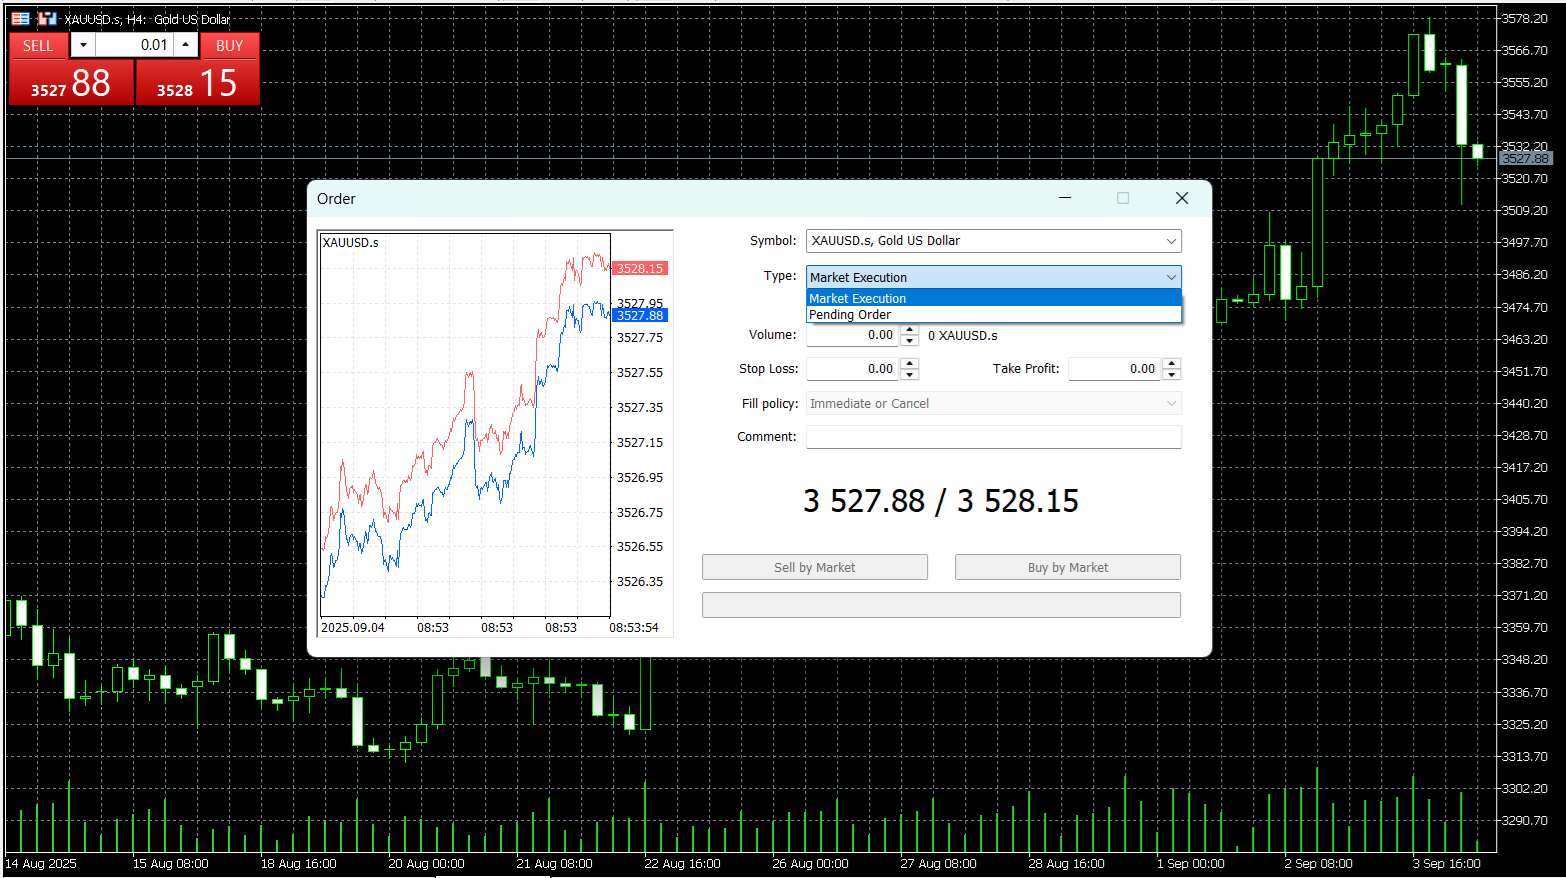
Task: Click the one-click trading panel icon
Action: [x=20, y=18]
